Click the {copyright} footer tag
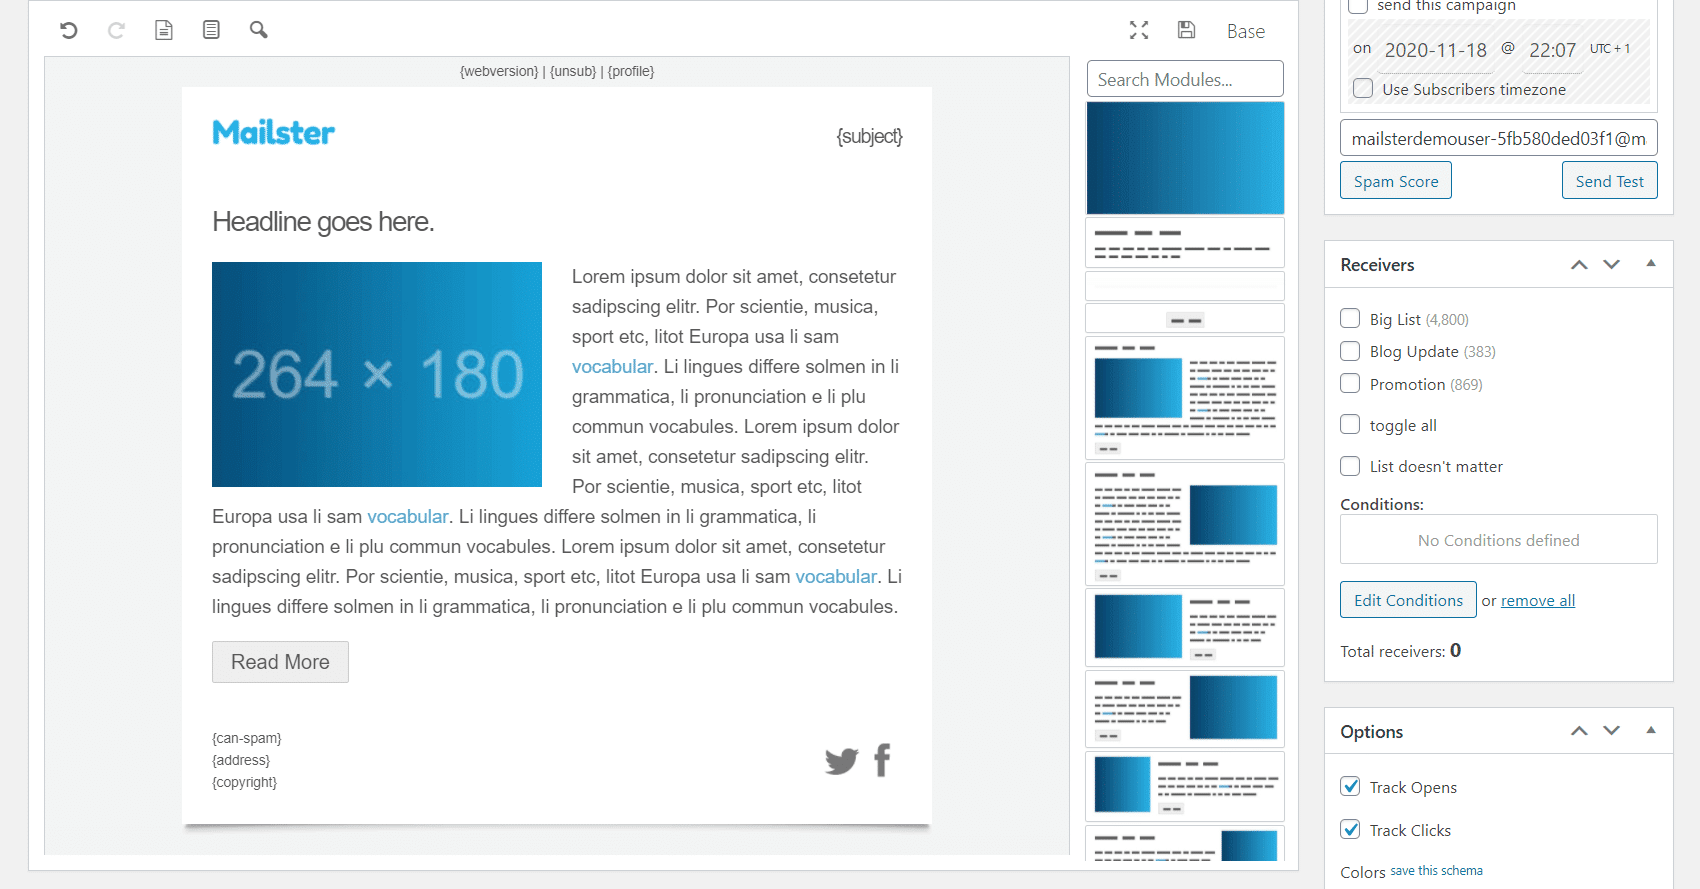 point(244,782)
